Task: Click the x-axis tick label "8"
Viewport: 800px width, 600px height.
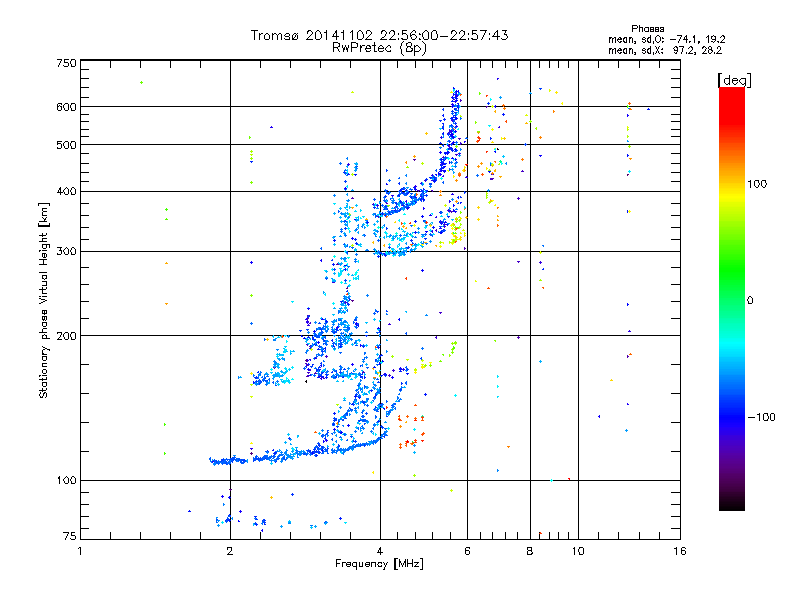Action: coord(530,551)
